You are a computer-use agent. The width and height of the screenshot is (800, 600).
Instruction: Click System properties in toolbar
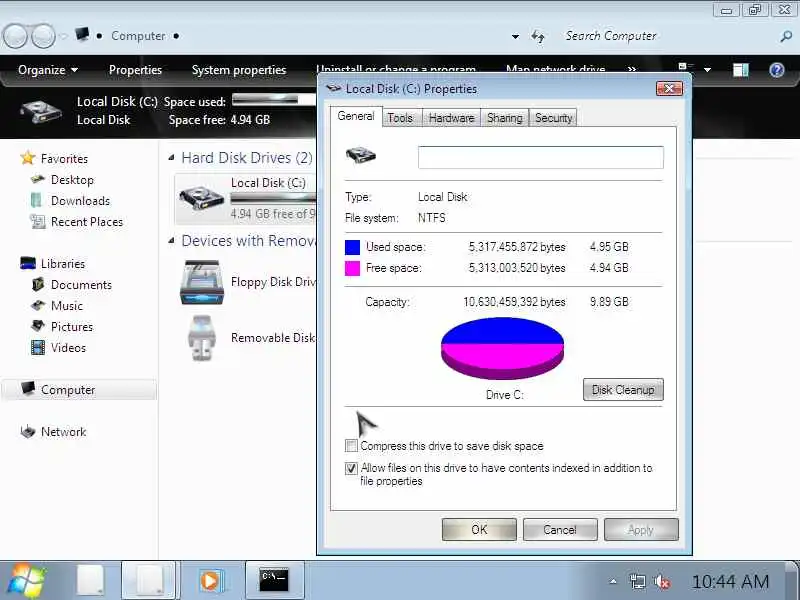coord(239,69)
